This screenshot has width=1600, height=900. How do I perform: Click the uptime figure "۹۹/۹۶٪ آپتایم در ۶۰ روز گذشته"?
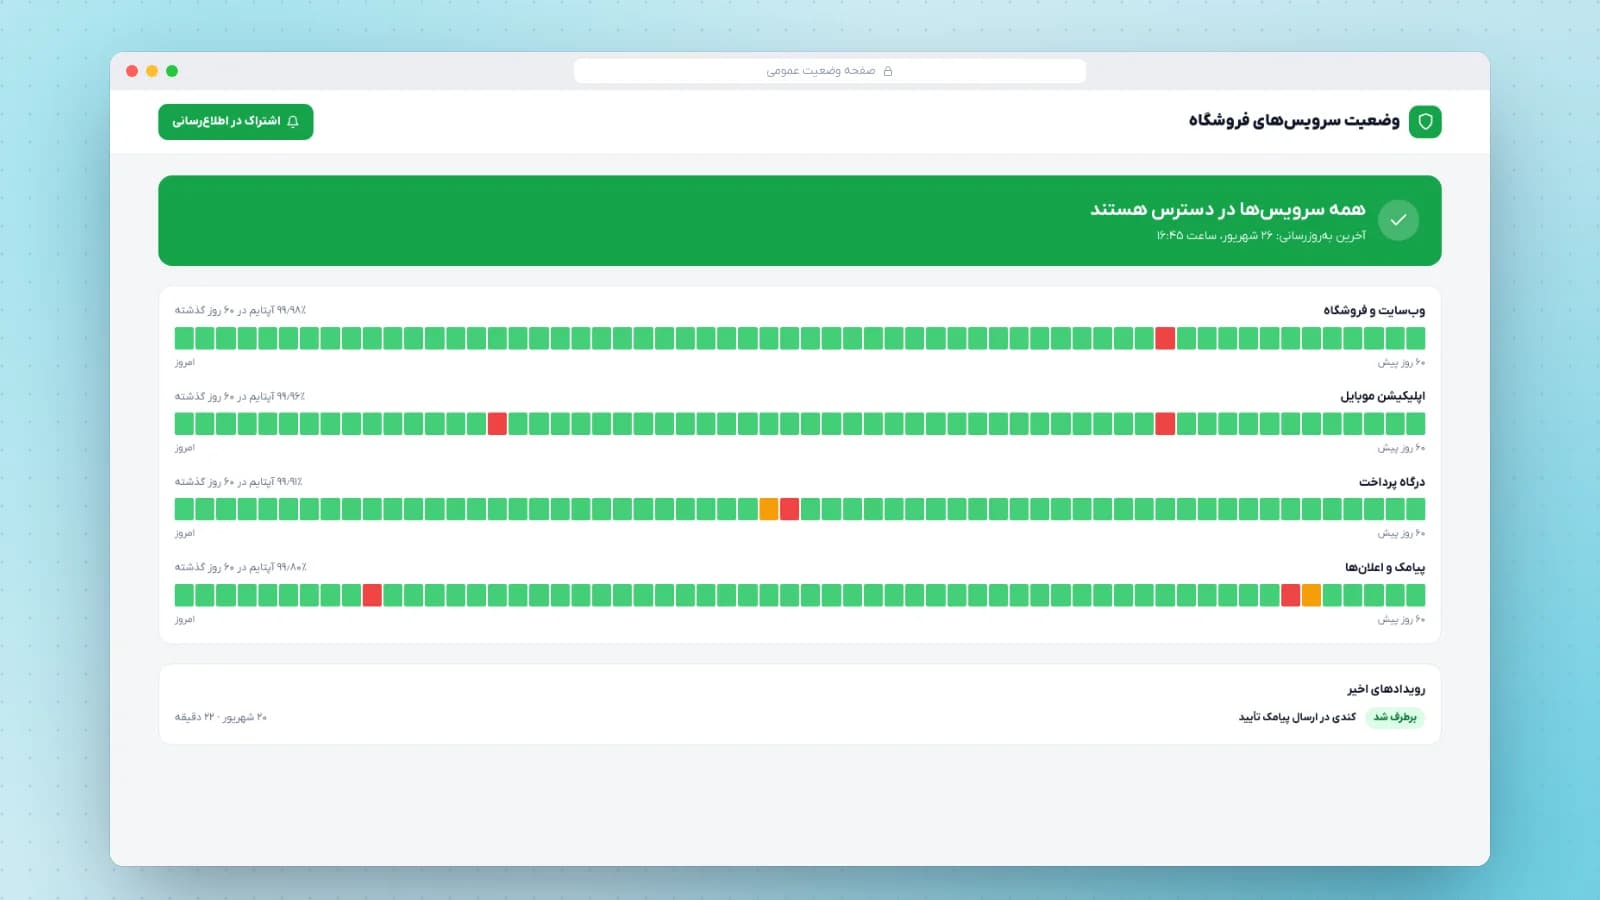coord(240,396)
